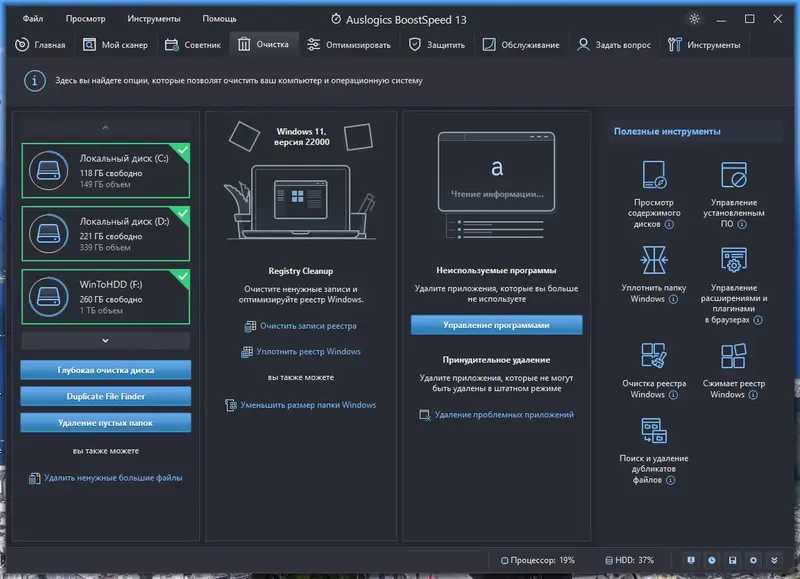This screenshot has height=579, width=800.
Task: Open Управление установленным ПО tool icon
Action: pyautogui.click(x=734, y=175)
